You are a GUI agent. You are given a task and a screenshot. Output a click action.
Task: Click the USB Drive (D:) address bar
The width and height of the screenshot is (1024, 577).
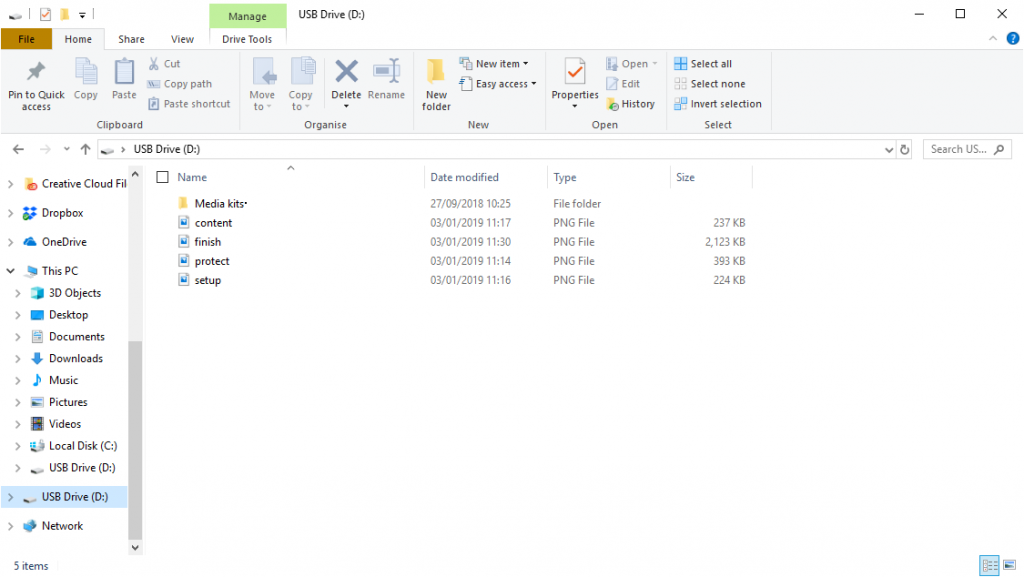tap(496, 149)
